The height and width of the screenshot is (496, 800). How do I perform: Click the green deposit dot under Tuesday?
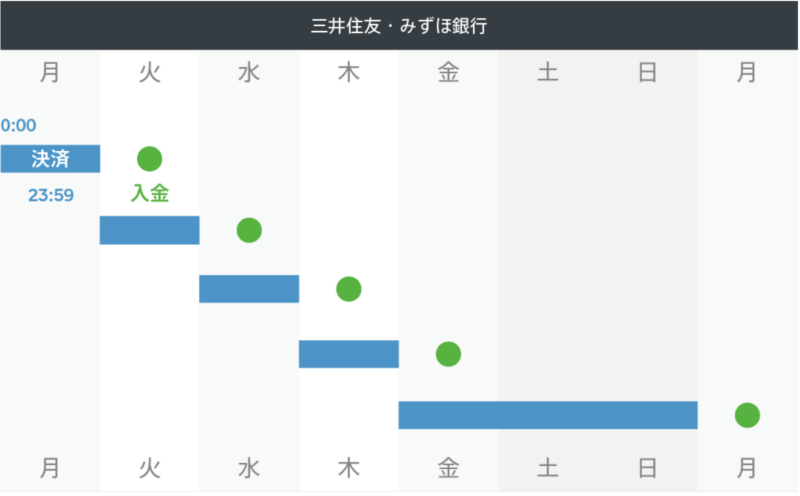pos(149,158)
